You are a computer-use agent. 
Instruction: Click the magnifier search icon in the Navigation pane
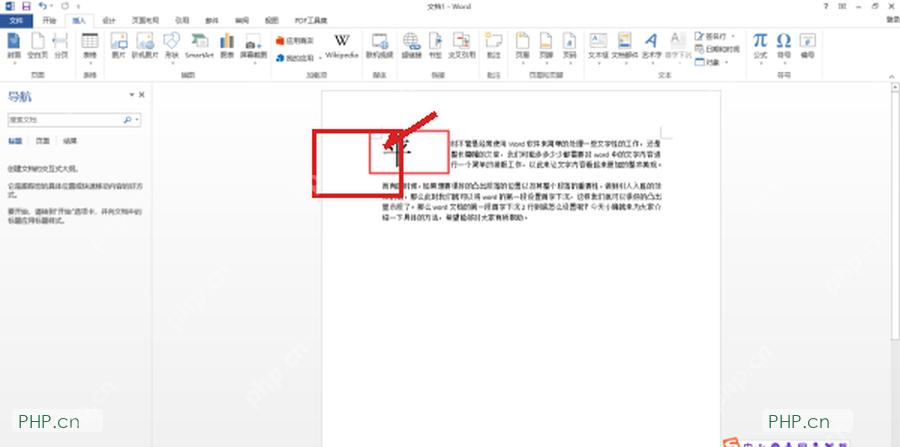coord(127,120)
